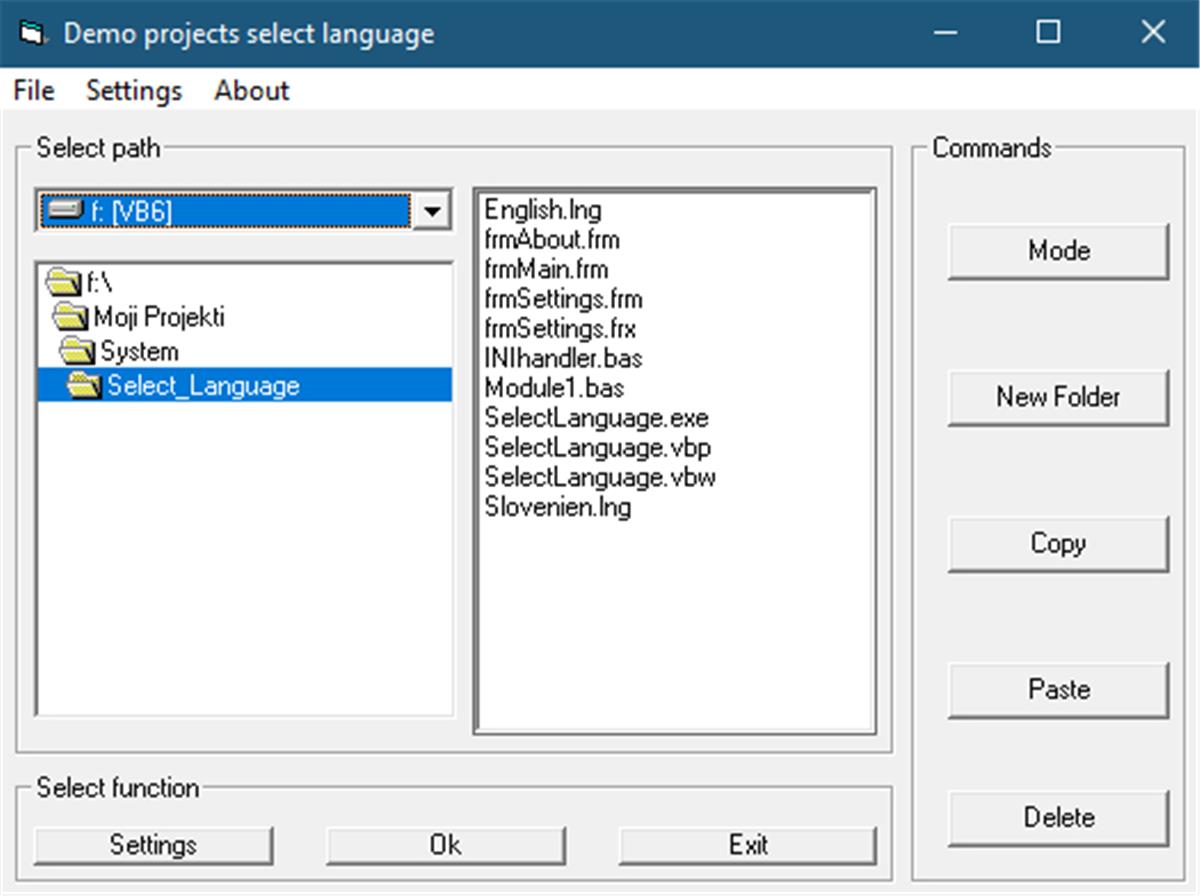Click the Settings button in Select function

pos(153,846)
